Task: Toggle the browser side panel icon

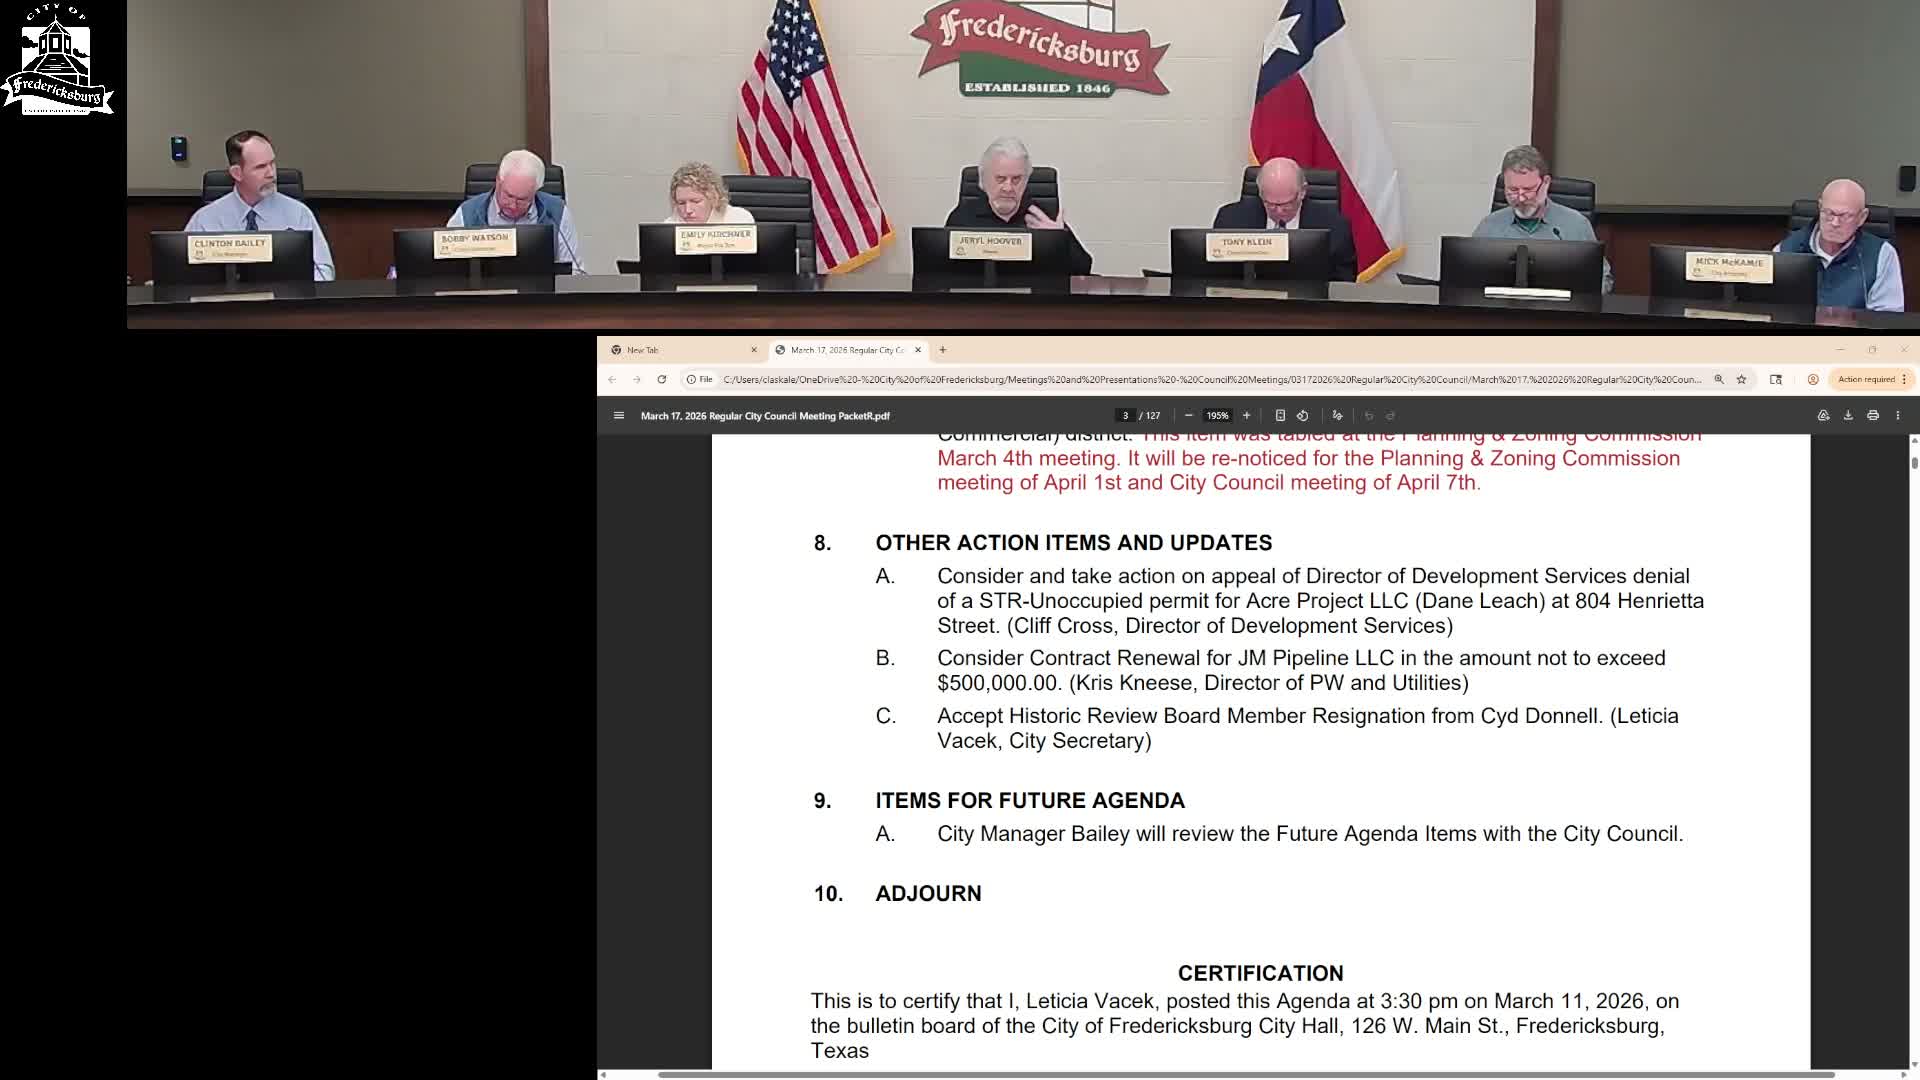Action: (x=1776, y=380)
